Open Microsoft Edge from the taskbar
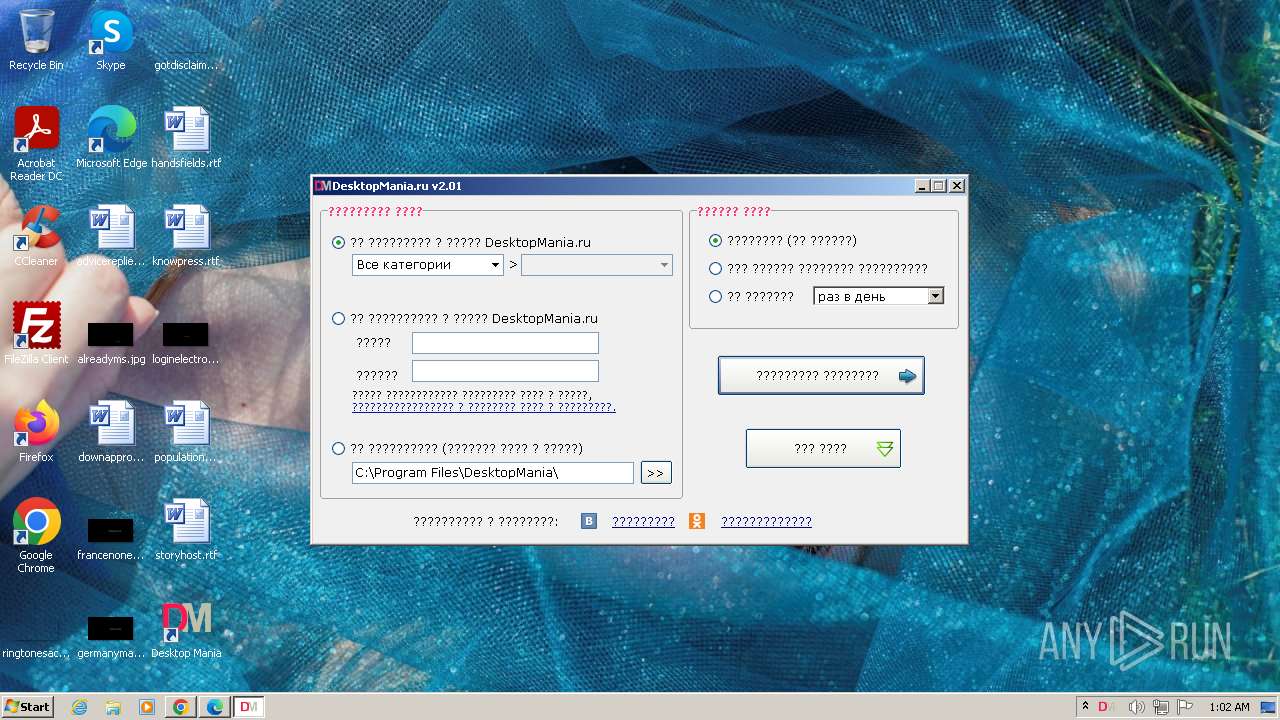Image resolution: width=1280 pixels, height=720 pixels. [215, 707]
